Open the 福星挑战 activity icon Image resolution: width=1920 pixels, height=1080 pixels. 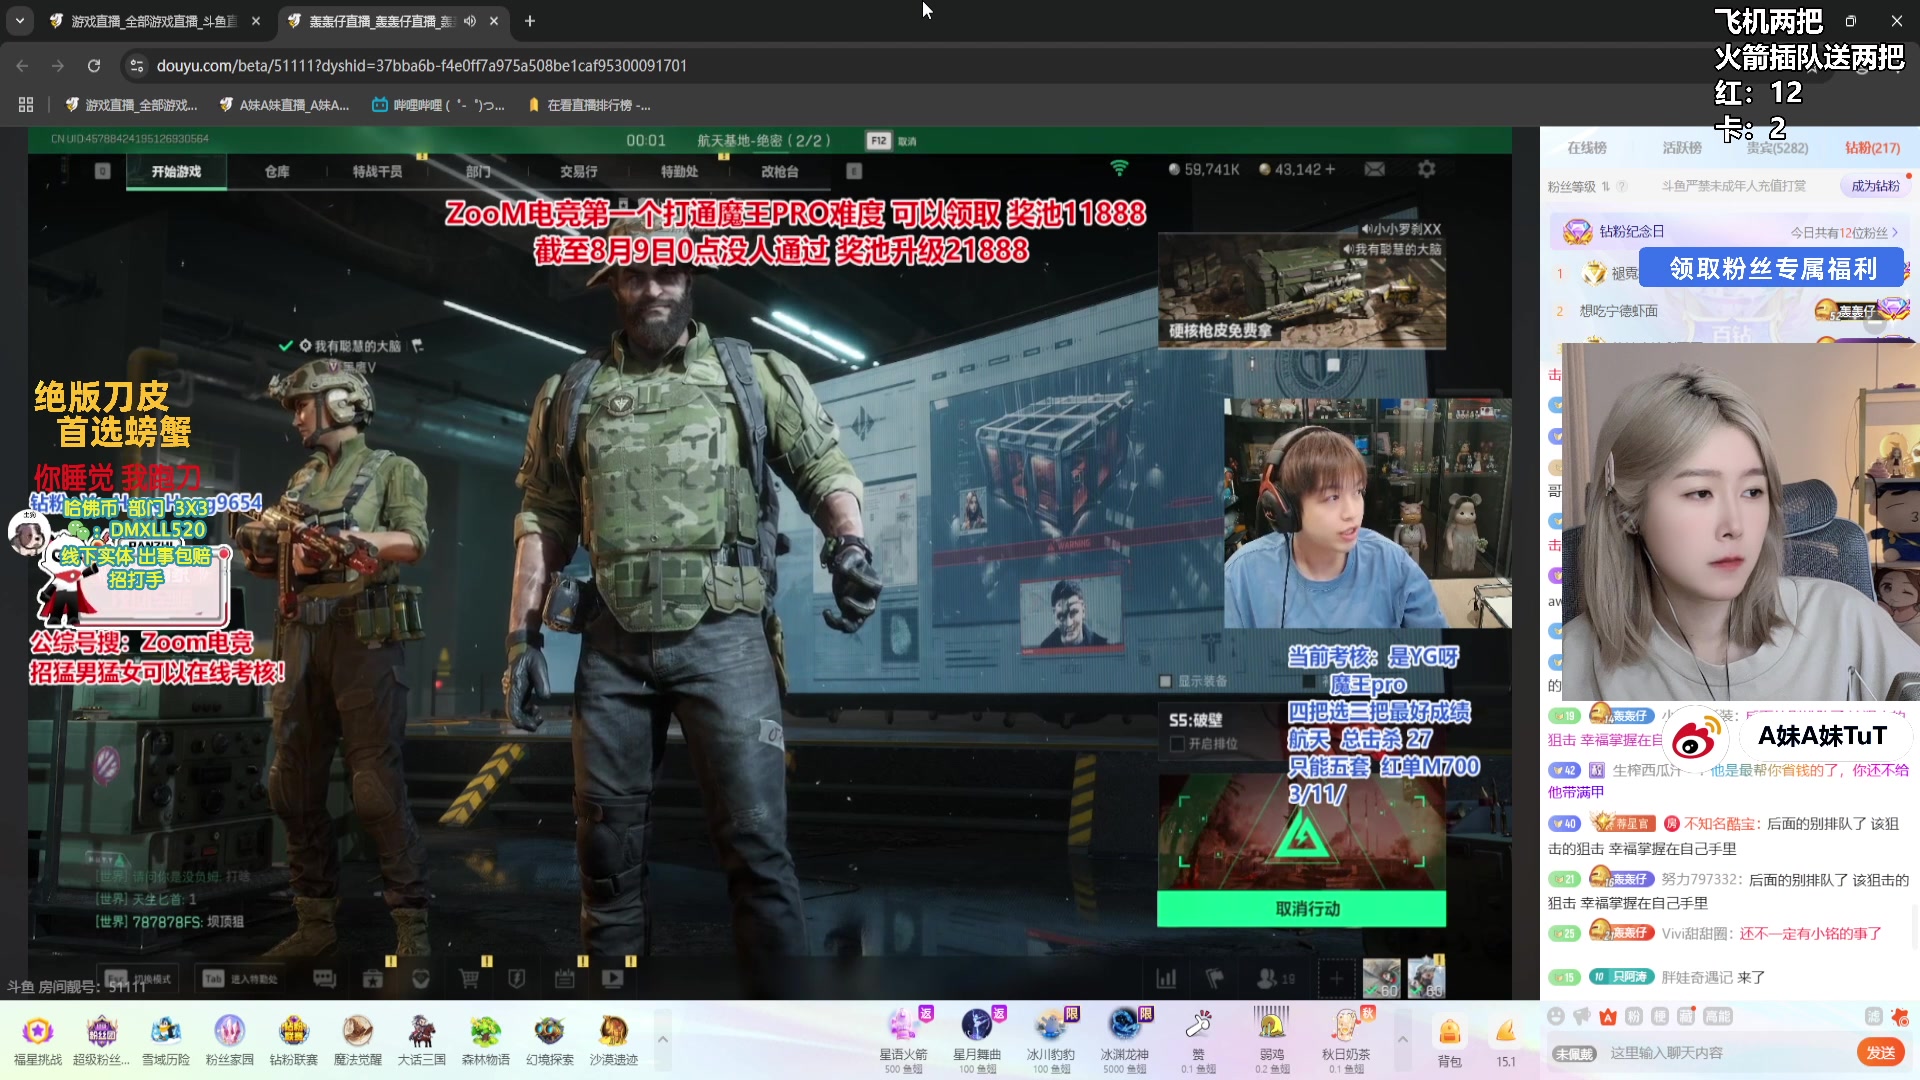tap(37, 1040)
